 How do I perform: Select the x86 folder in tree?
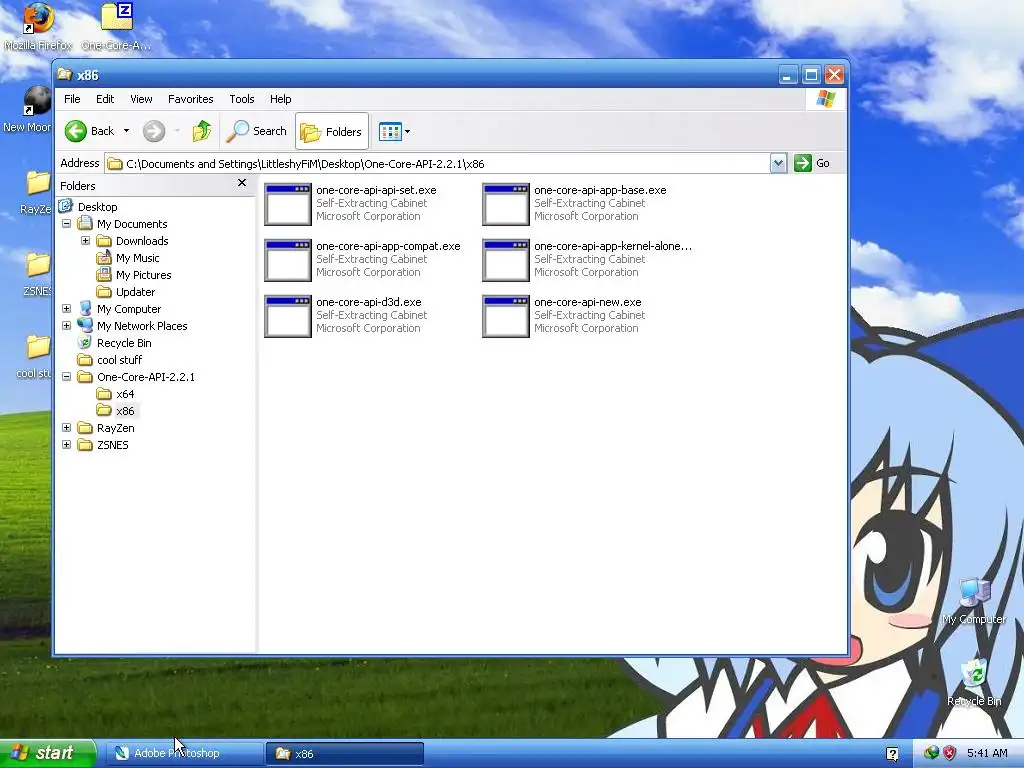116,411
